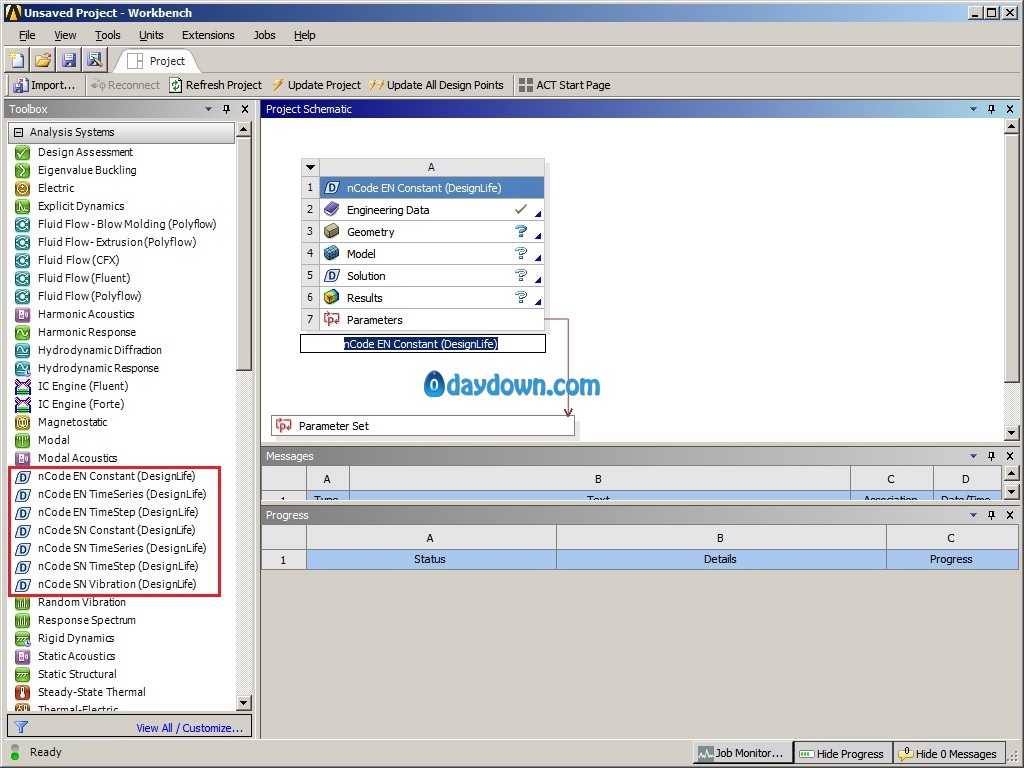The width and height of the screenshot is (1024, 768).
Task: Open the Tools menu
Action: [107, 35]
